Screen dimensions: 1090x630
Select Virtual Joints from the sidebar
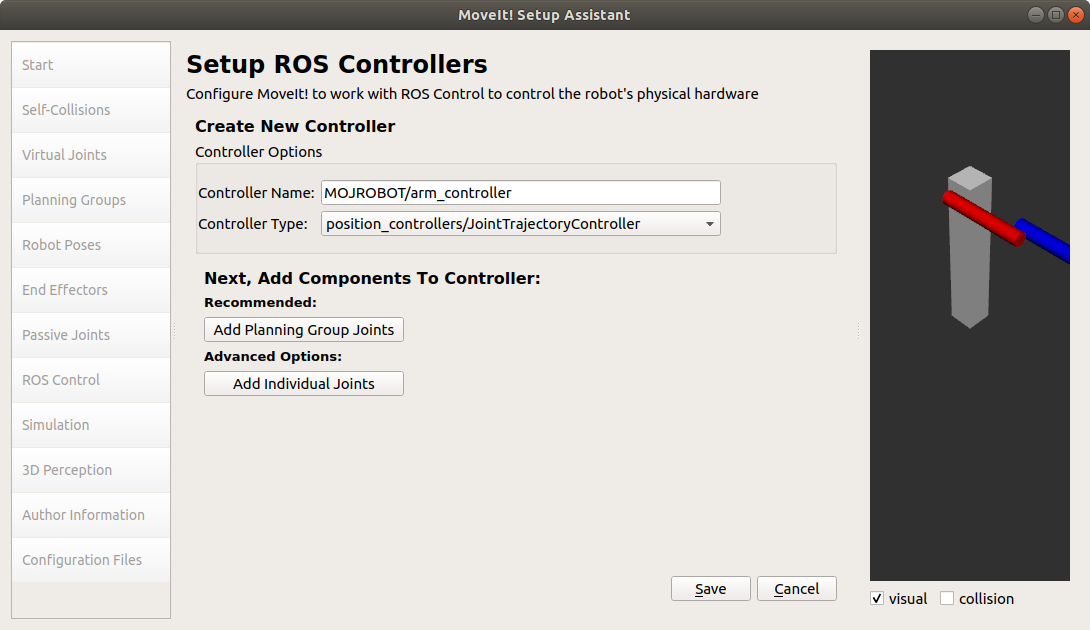(91, 155)
